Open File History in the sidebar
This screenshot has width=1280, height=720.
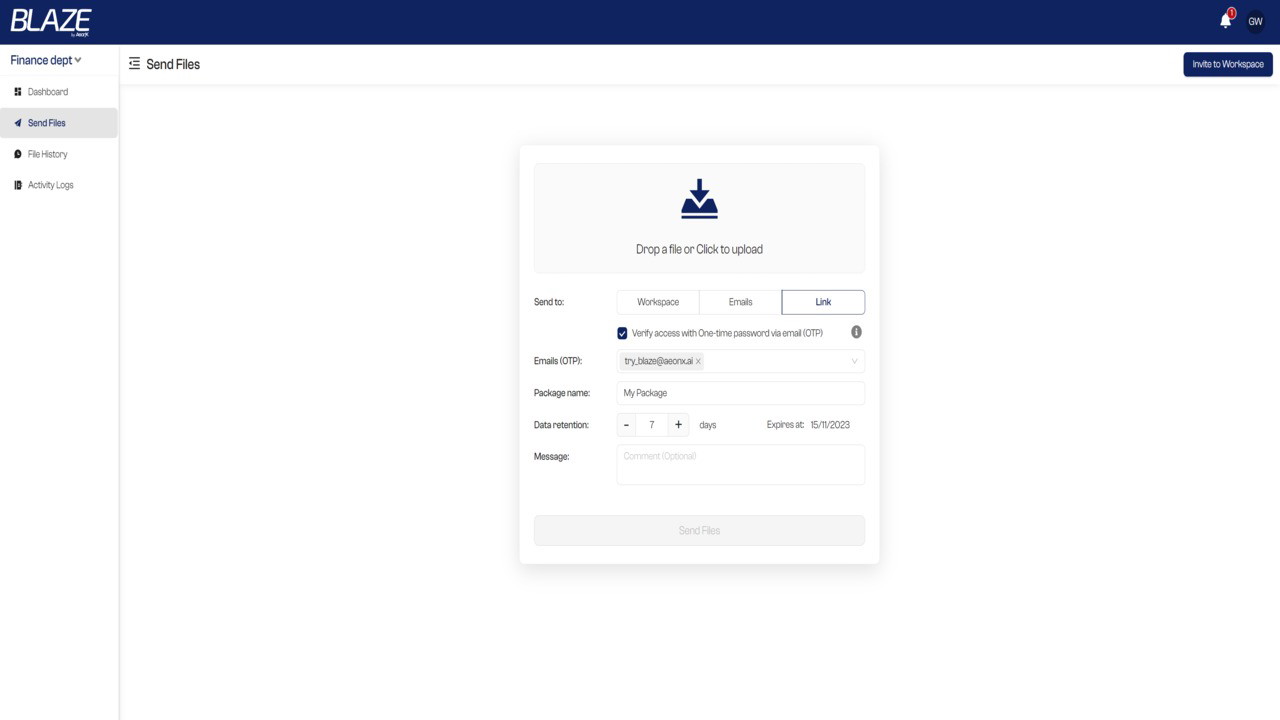click(x=47, y=154)
